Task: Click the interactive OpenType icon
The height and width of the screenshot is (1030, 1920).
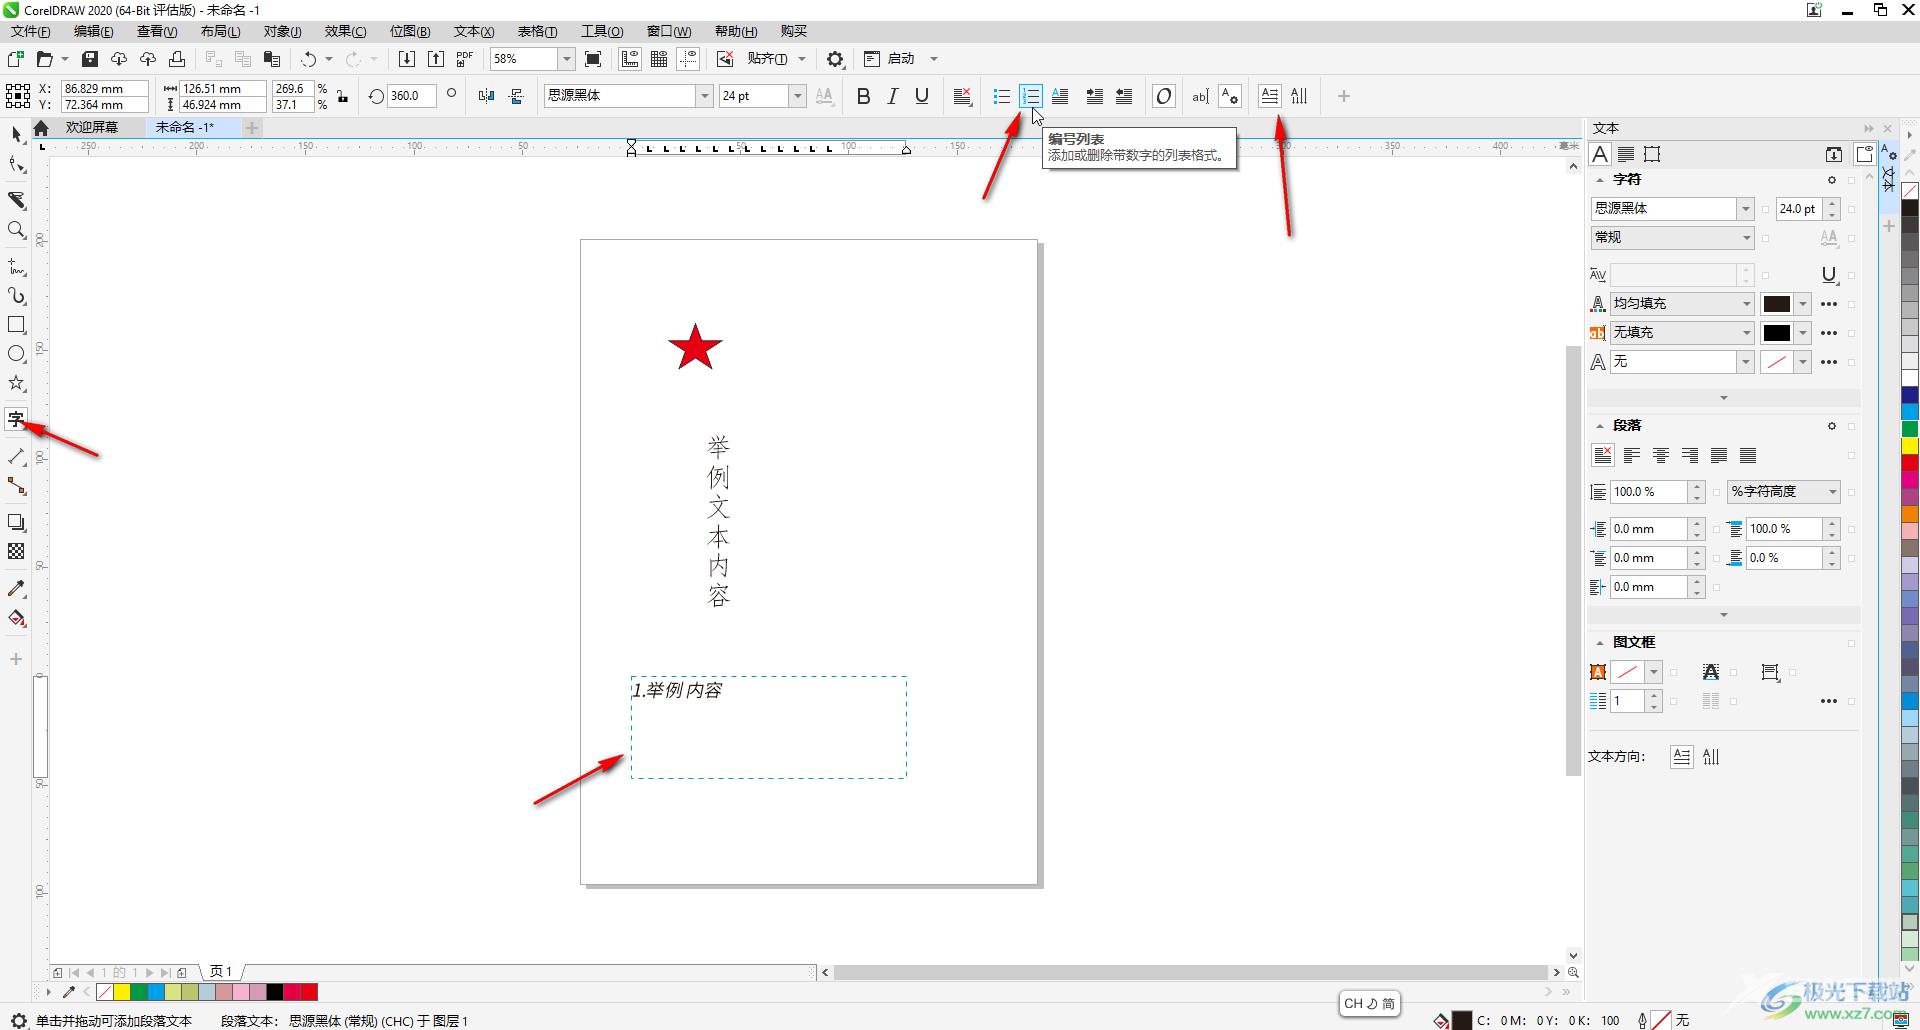Action: pos(1163,96)
